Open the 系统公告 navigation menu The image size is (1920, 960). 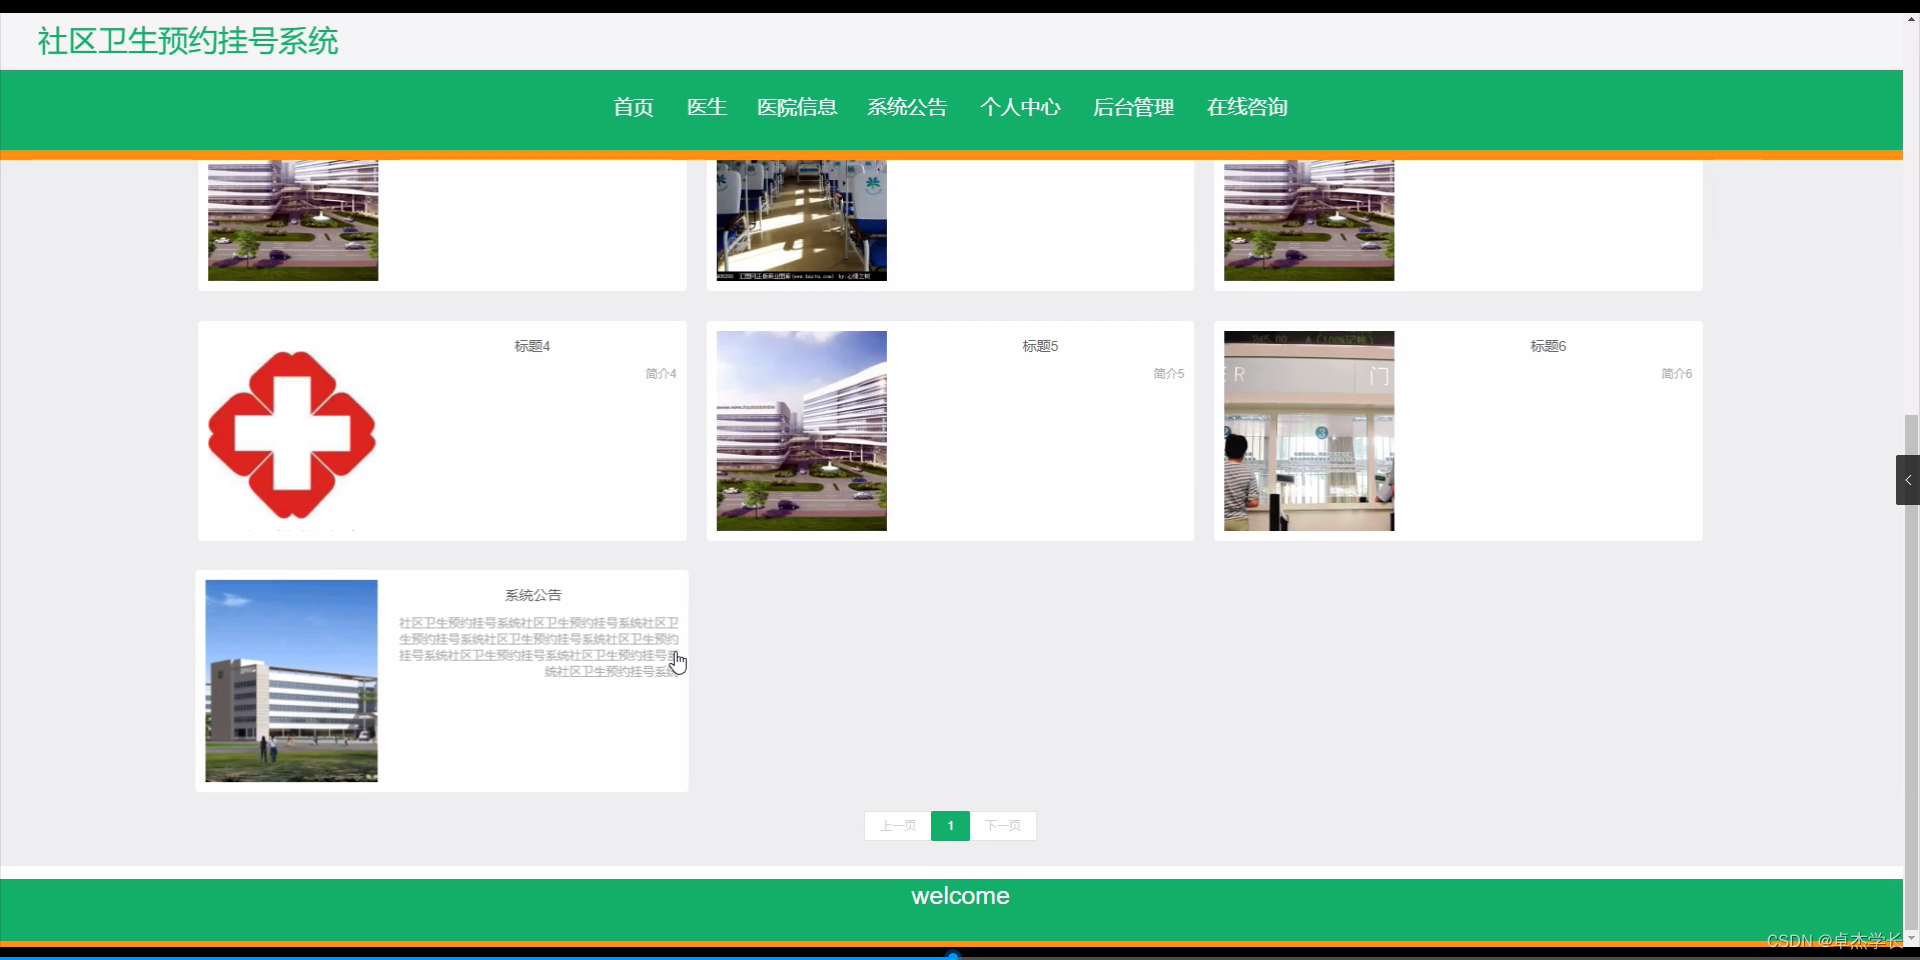(906, 107)
